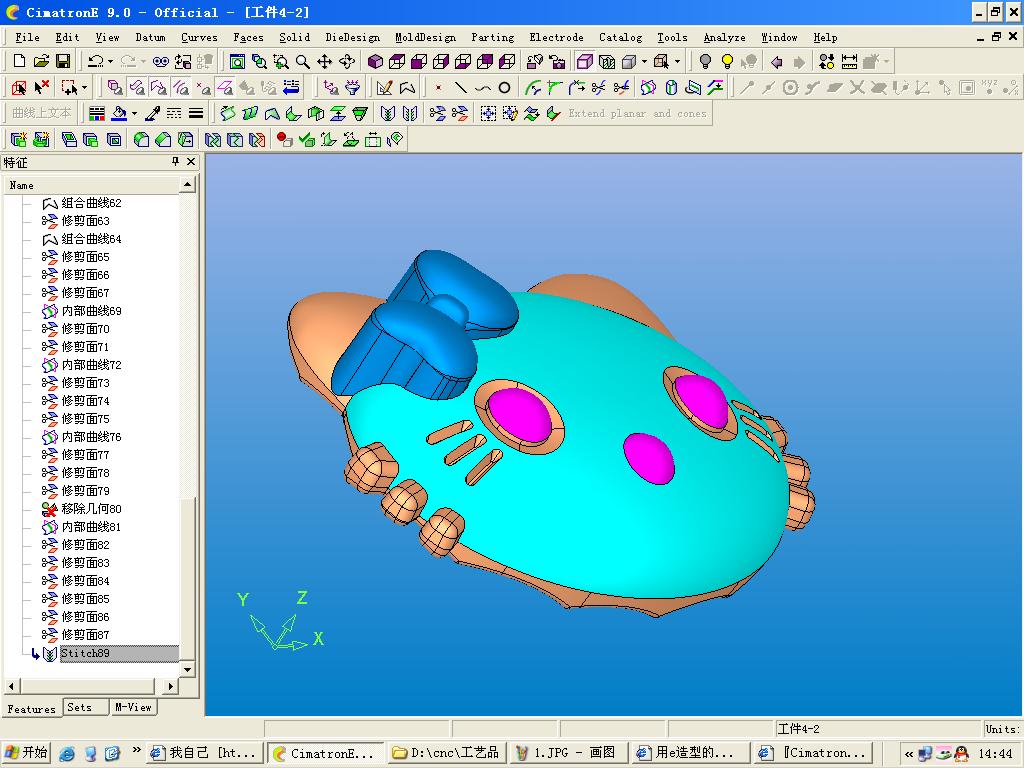The width and height of the screenshot is (1024, 768).
Task: Select the 移除几何80 feature
Action: tap(91, 509)
